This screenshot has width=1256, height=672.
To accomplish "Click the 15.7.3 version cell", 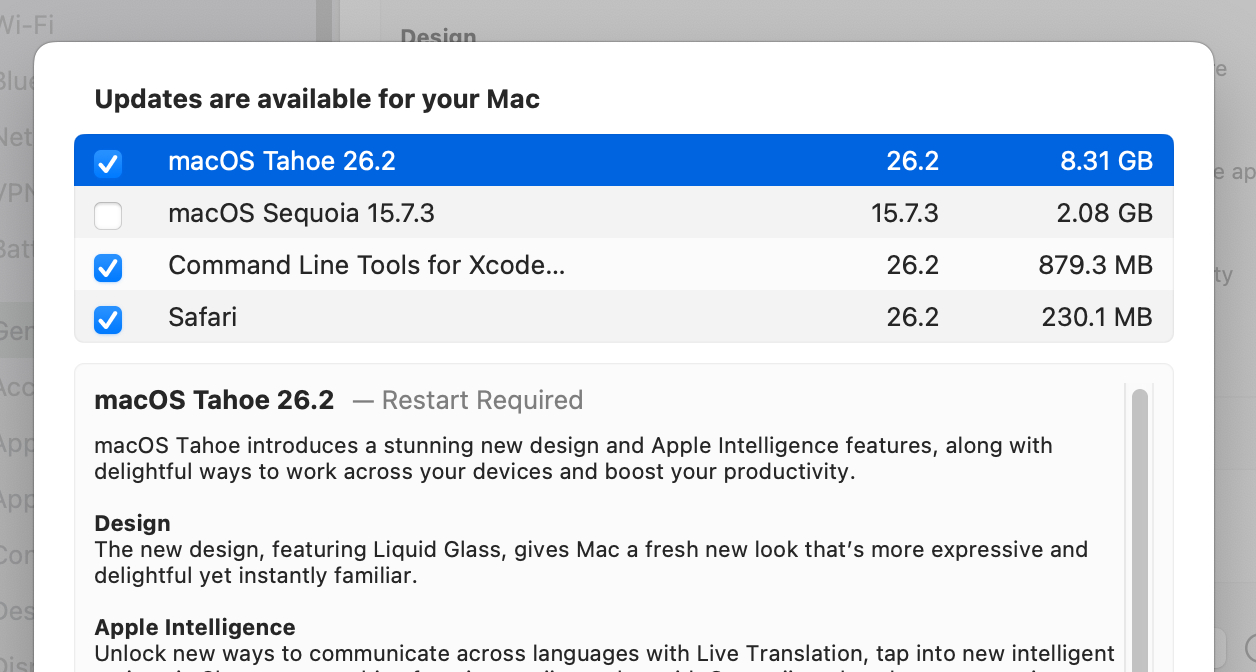I will (904, 213).
